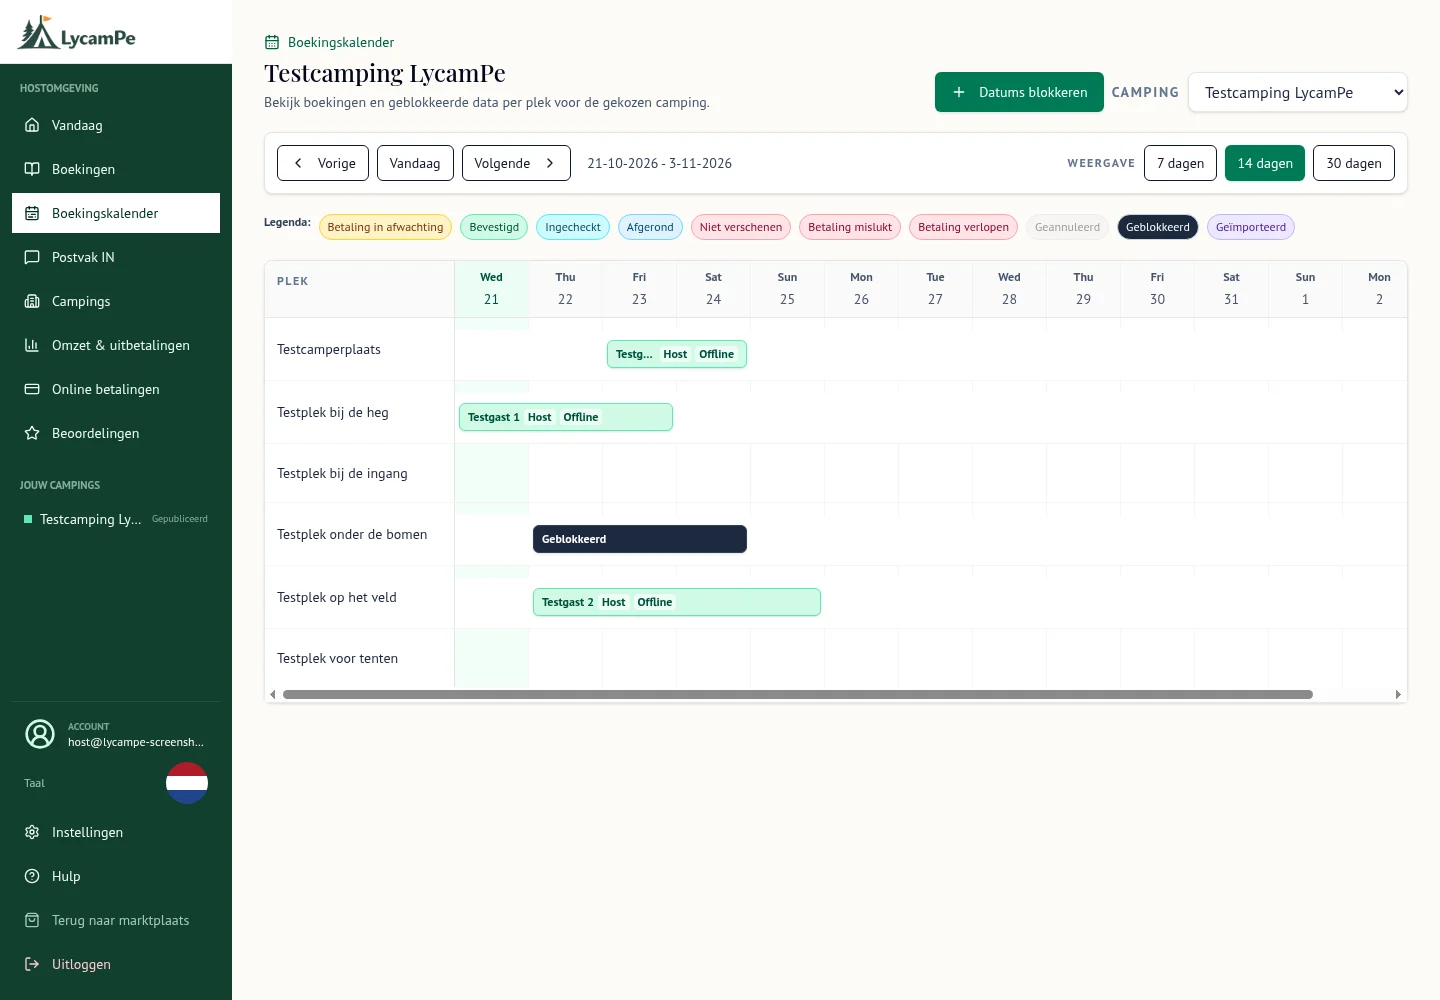Click the account avatar icon

(x=40, y=734)
